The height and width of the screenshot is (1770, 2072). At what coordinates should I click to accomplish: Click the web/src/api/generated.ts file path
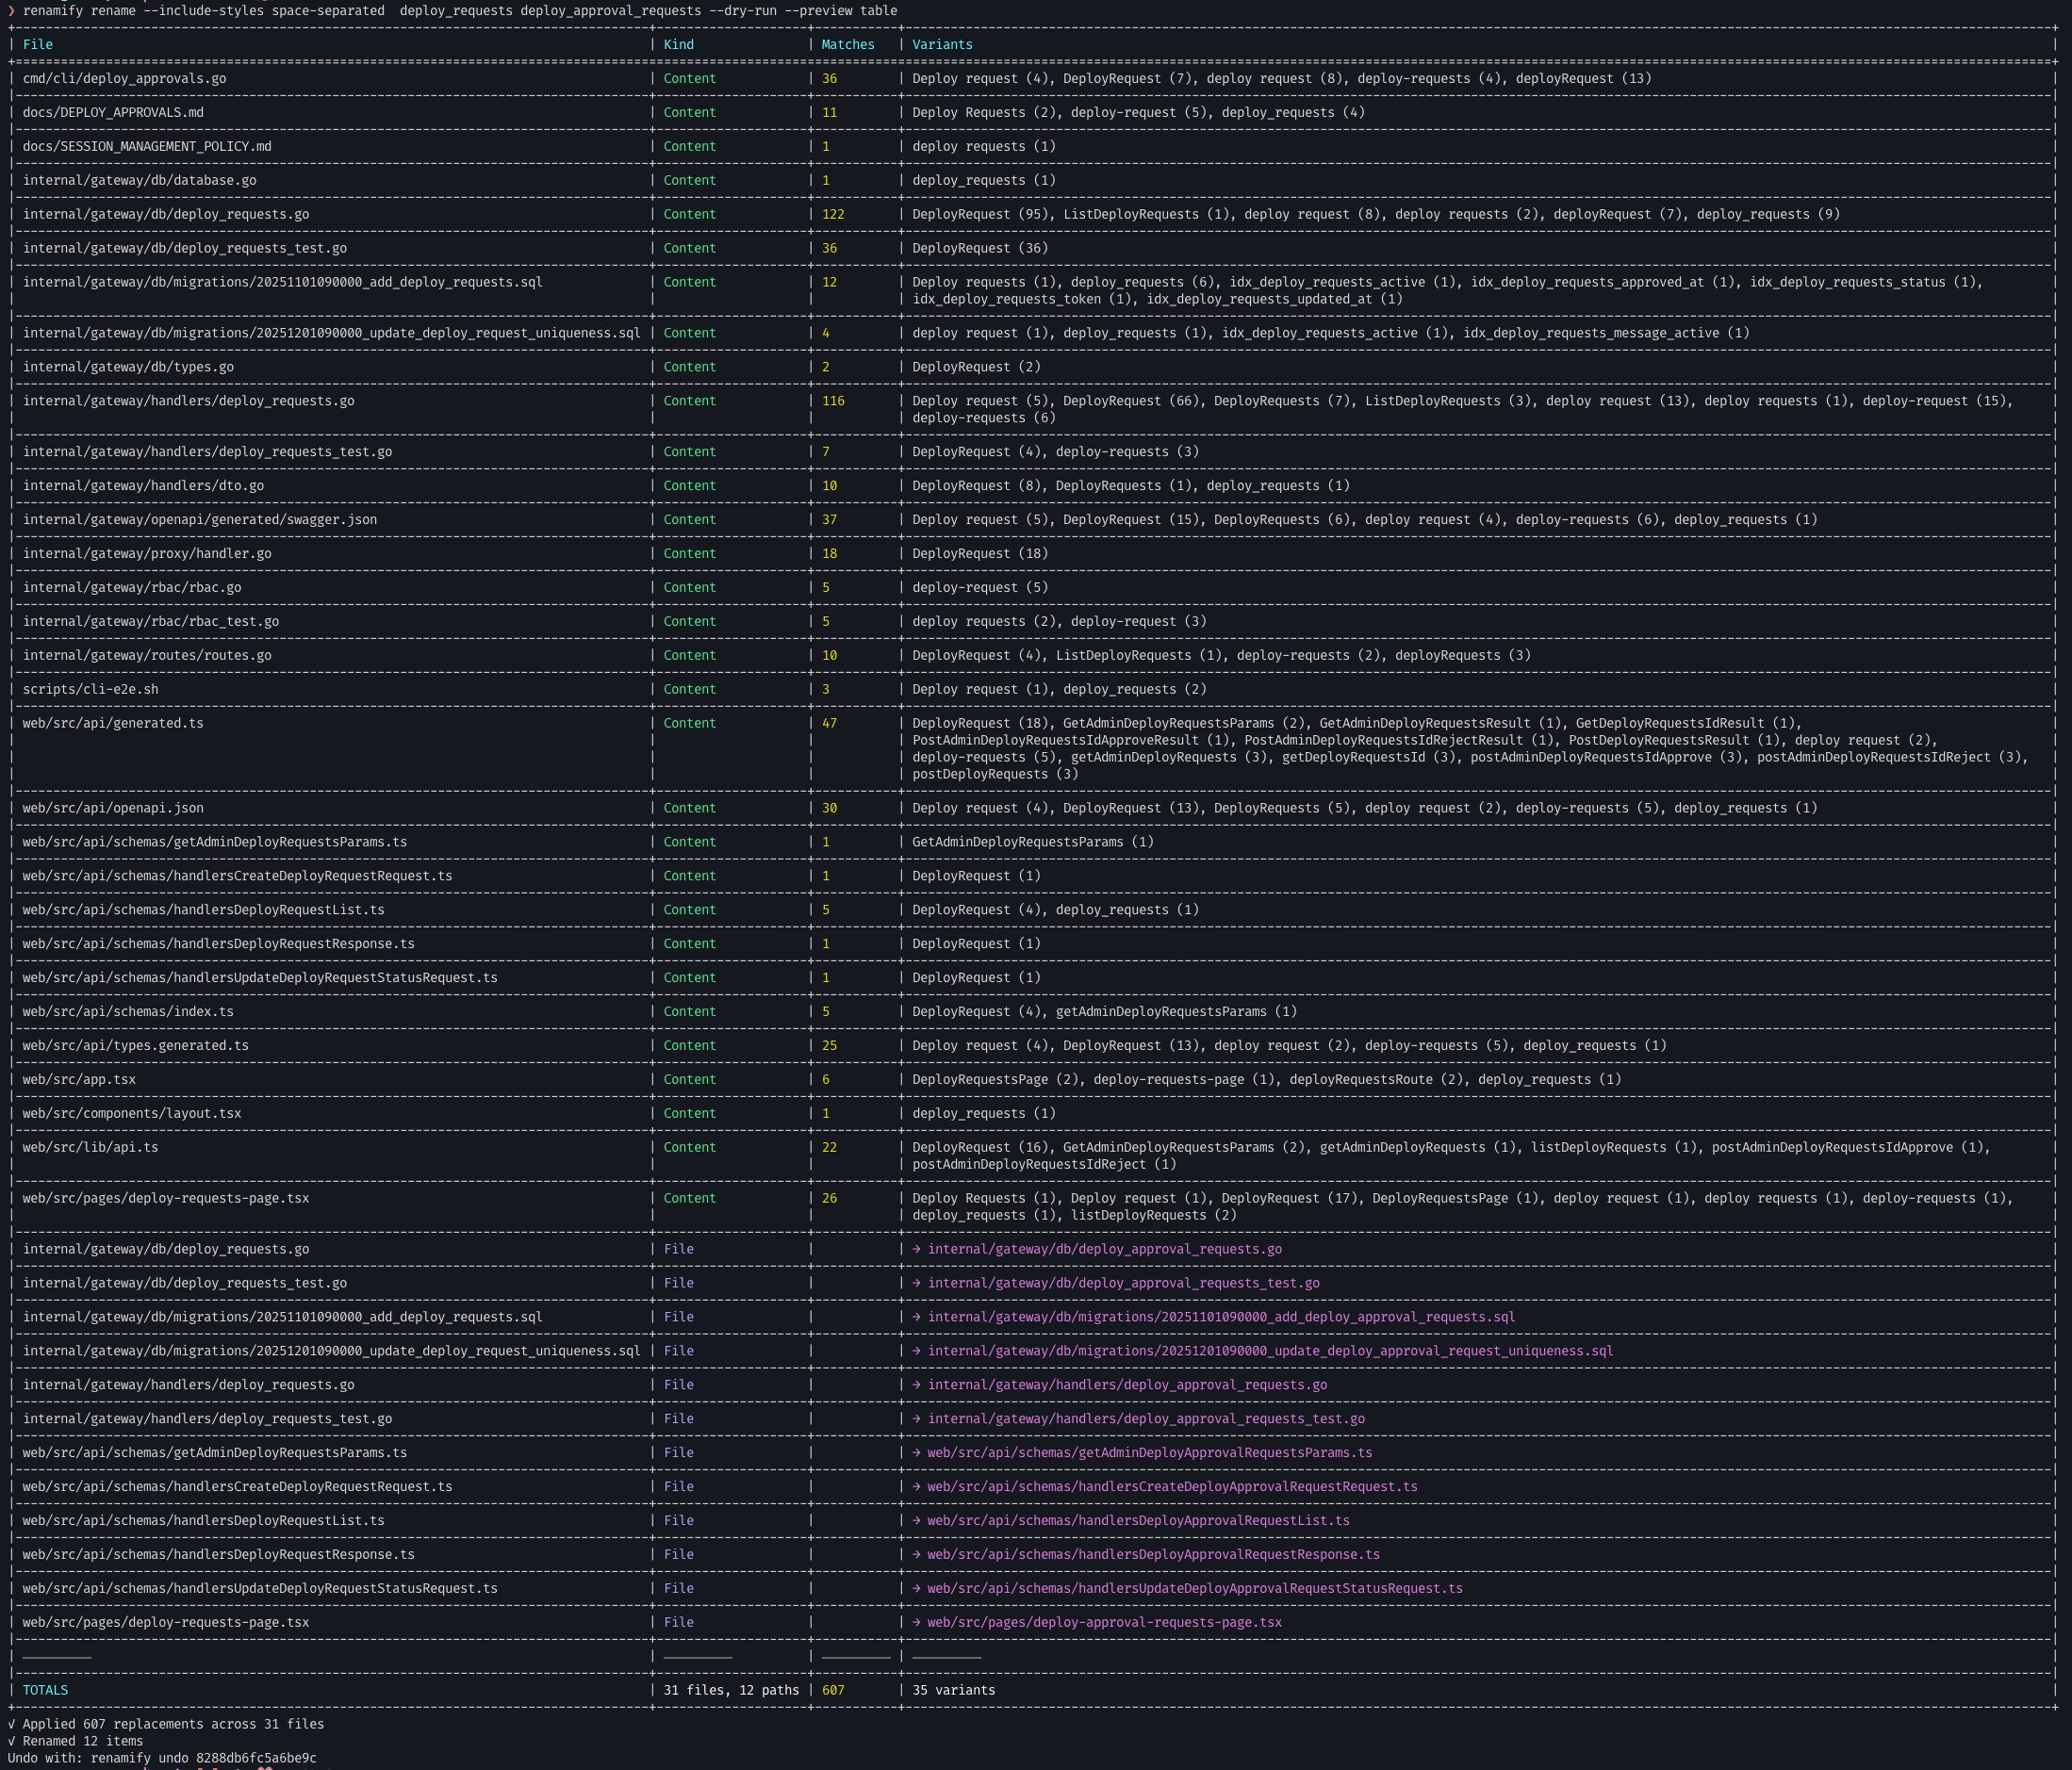coord(112,724)
